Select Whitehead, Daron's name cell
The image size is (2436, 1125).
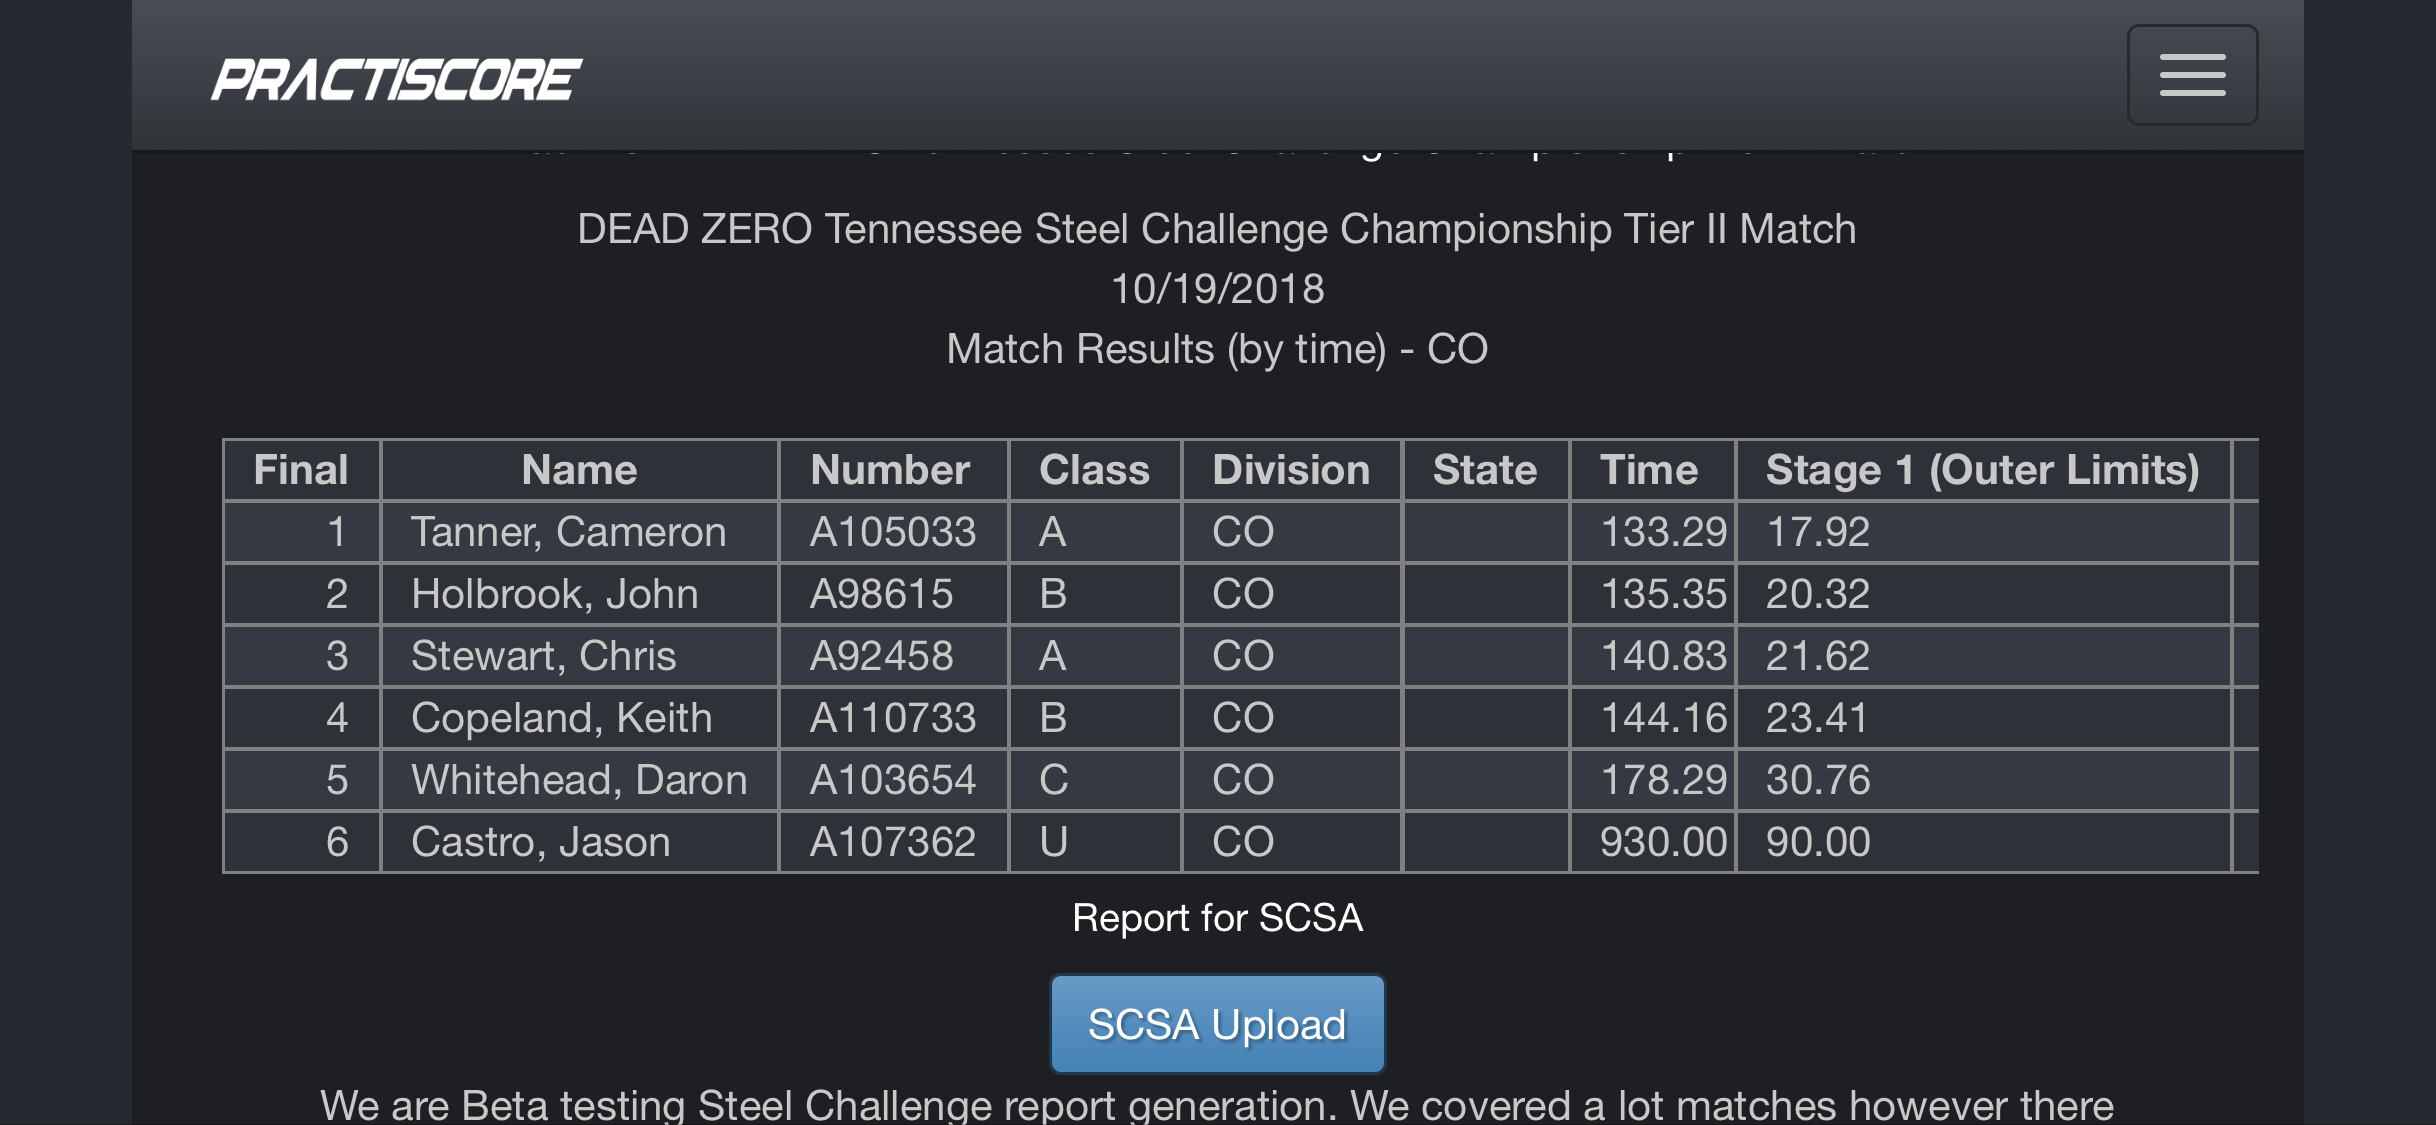click(x=579, y=780)
